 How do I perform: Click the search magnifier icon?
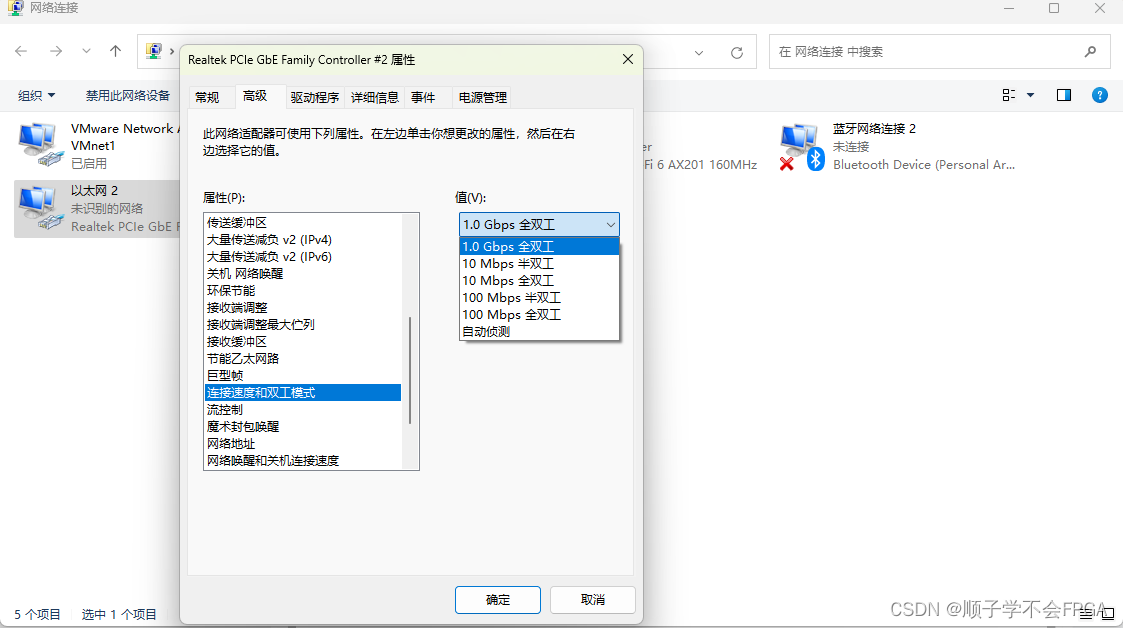pyautogui.click(x=1090, y=52)
